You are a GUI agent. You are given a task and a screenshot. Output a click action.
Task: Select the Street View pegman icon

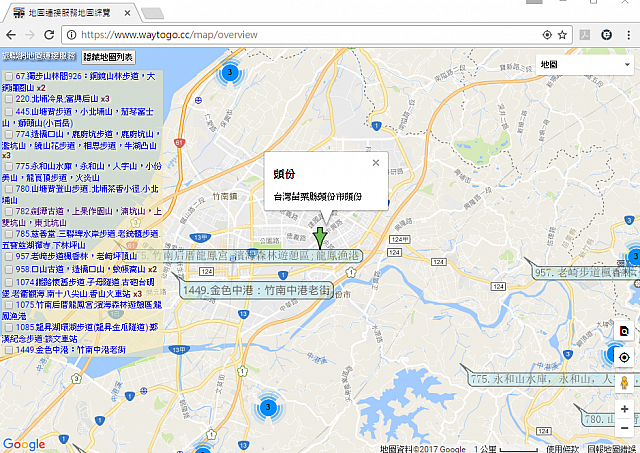tap(624, 383)
